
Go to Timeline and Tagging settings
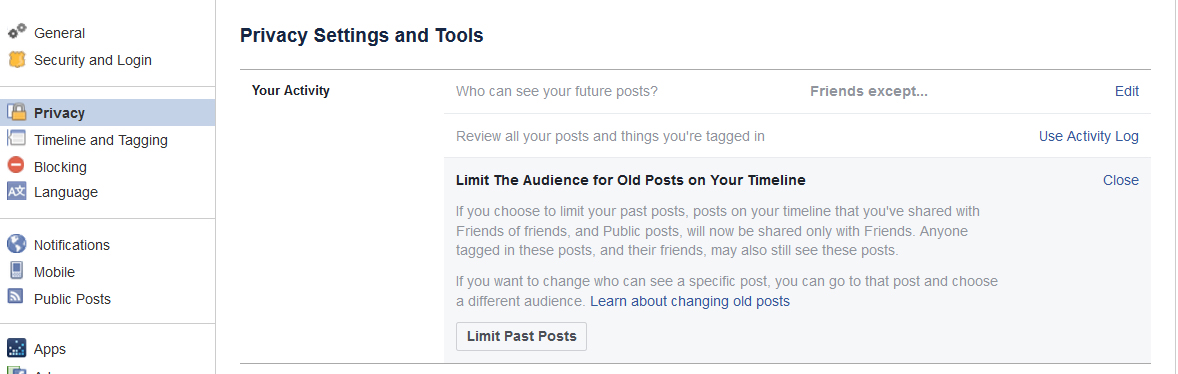click(x=101, y=140)
